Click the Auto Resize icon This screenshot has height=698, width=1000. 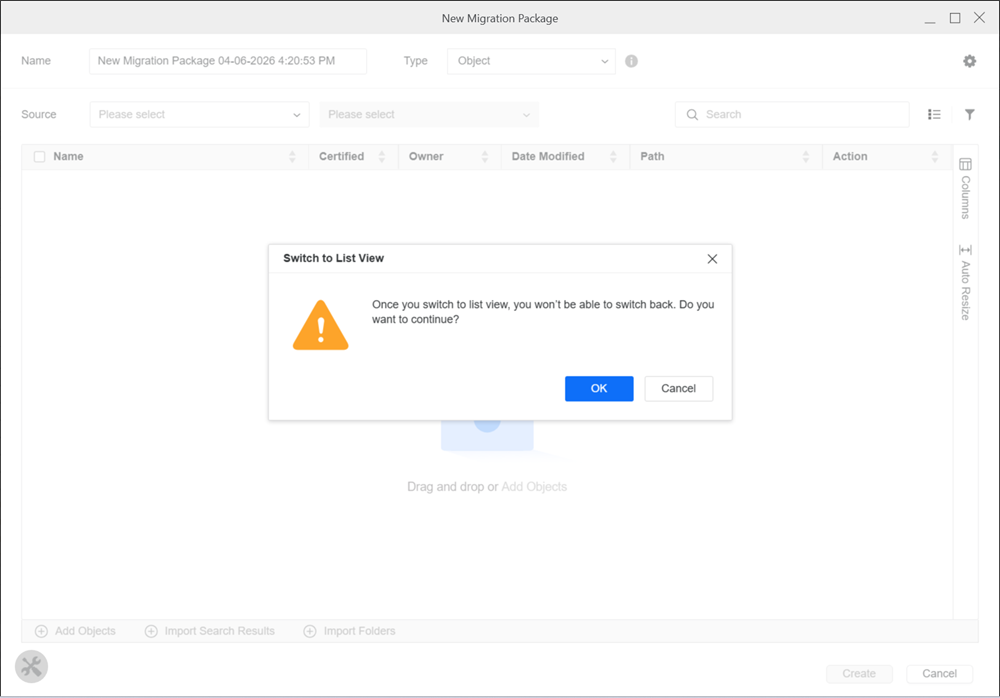[x=965, y=250]
